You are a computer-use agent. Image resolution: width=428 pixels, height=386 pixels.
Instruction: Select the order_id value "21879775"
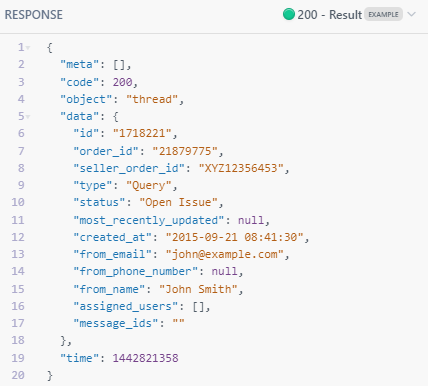[185, 151]
